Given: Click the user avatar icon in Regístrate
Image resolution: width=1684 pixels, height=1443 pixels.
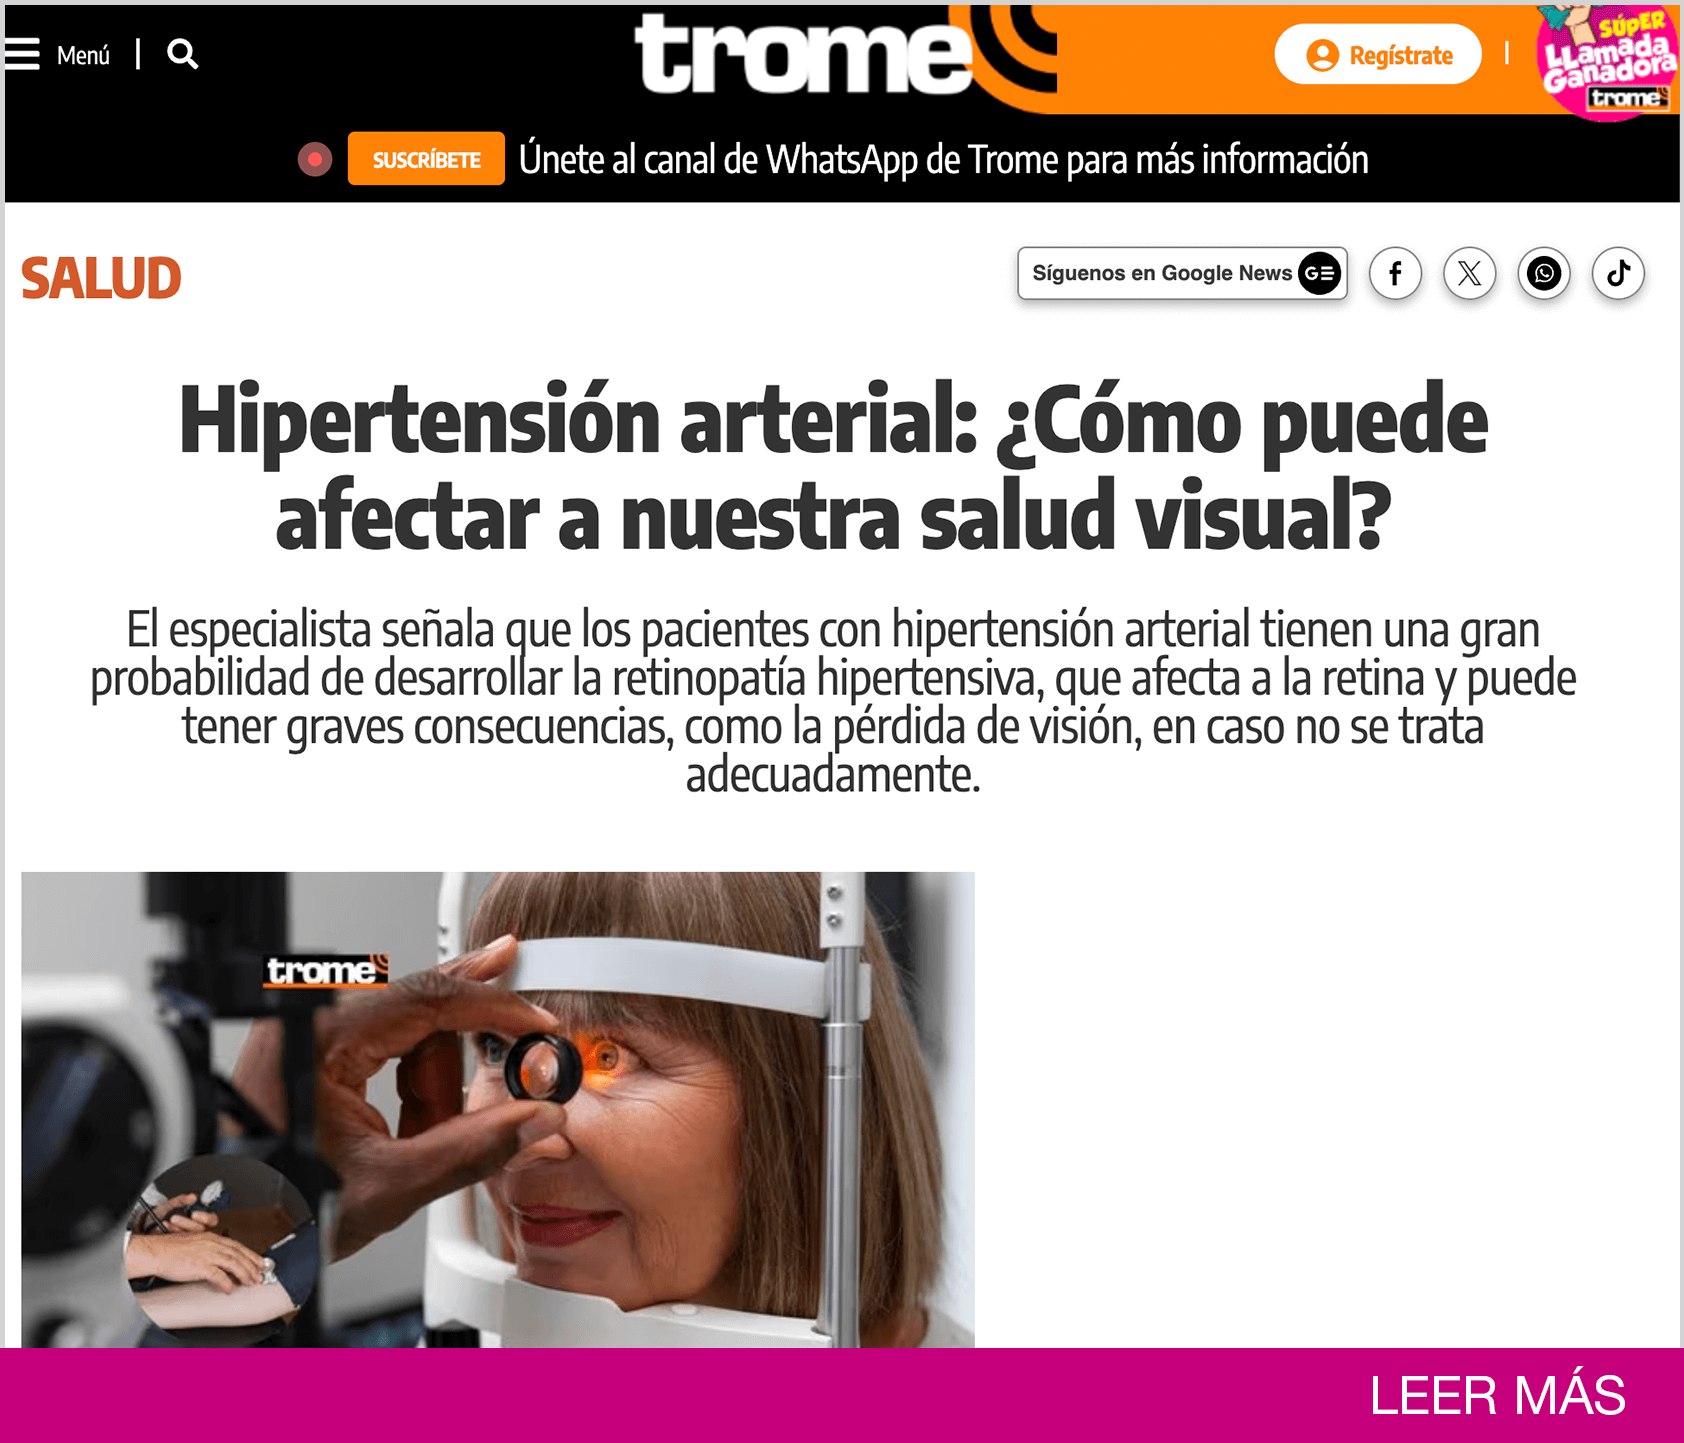Looking at the screenshot, I should pos(1322,55).
